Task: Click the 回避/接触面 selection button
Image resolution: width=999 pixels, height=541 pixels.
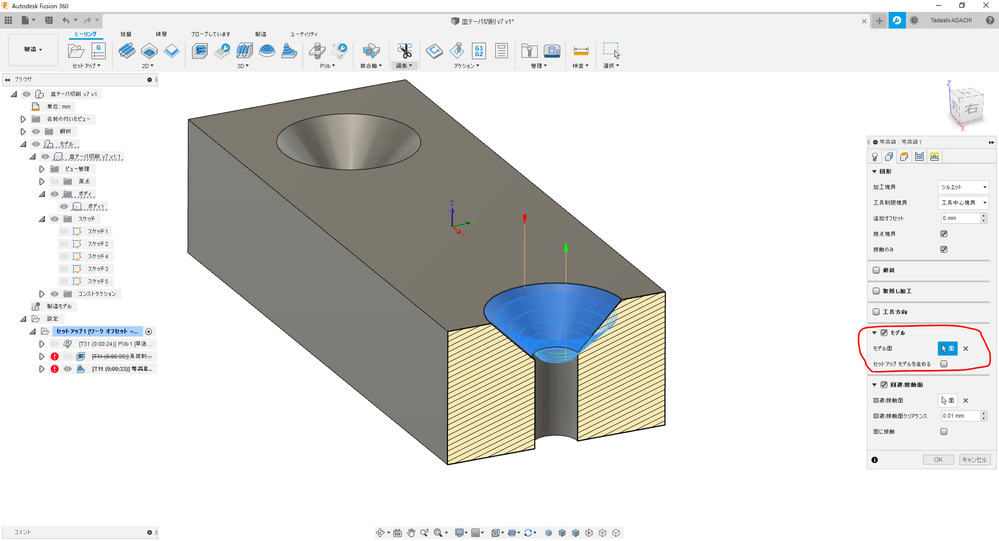Action: (947, 400)
